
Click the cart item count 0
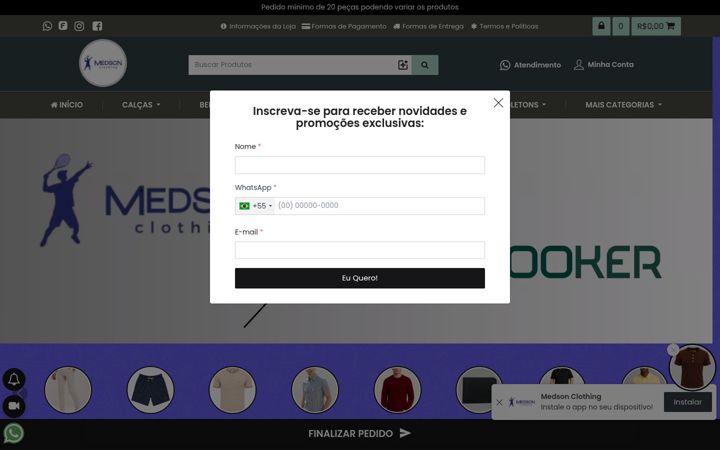[x=621, y=26]
